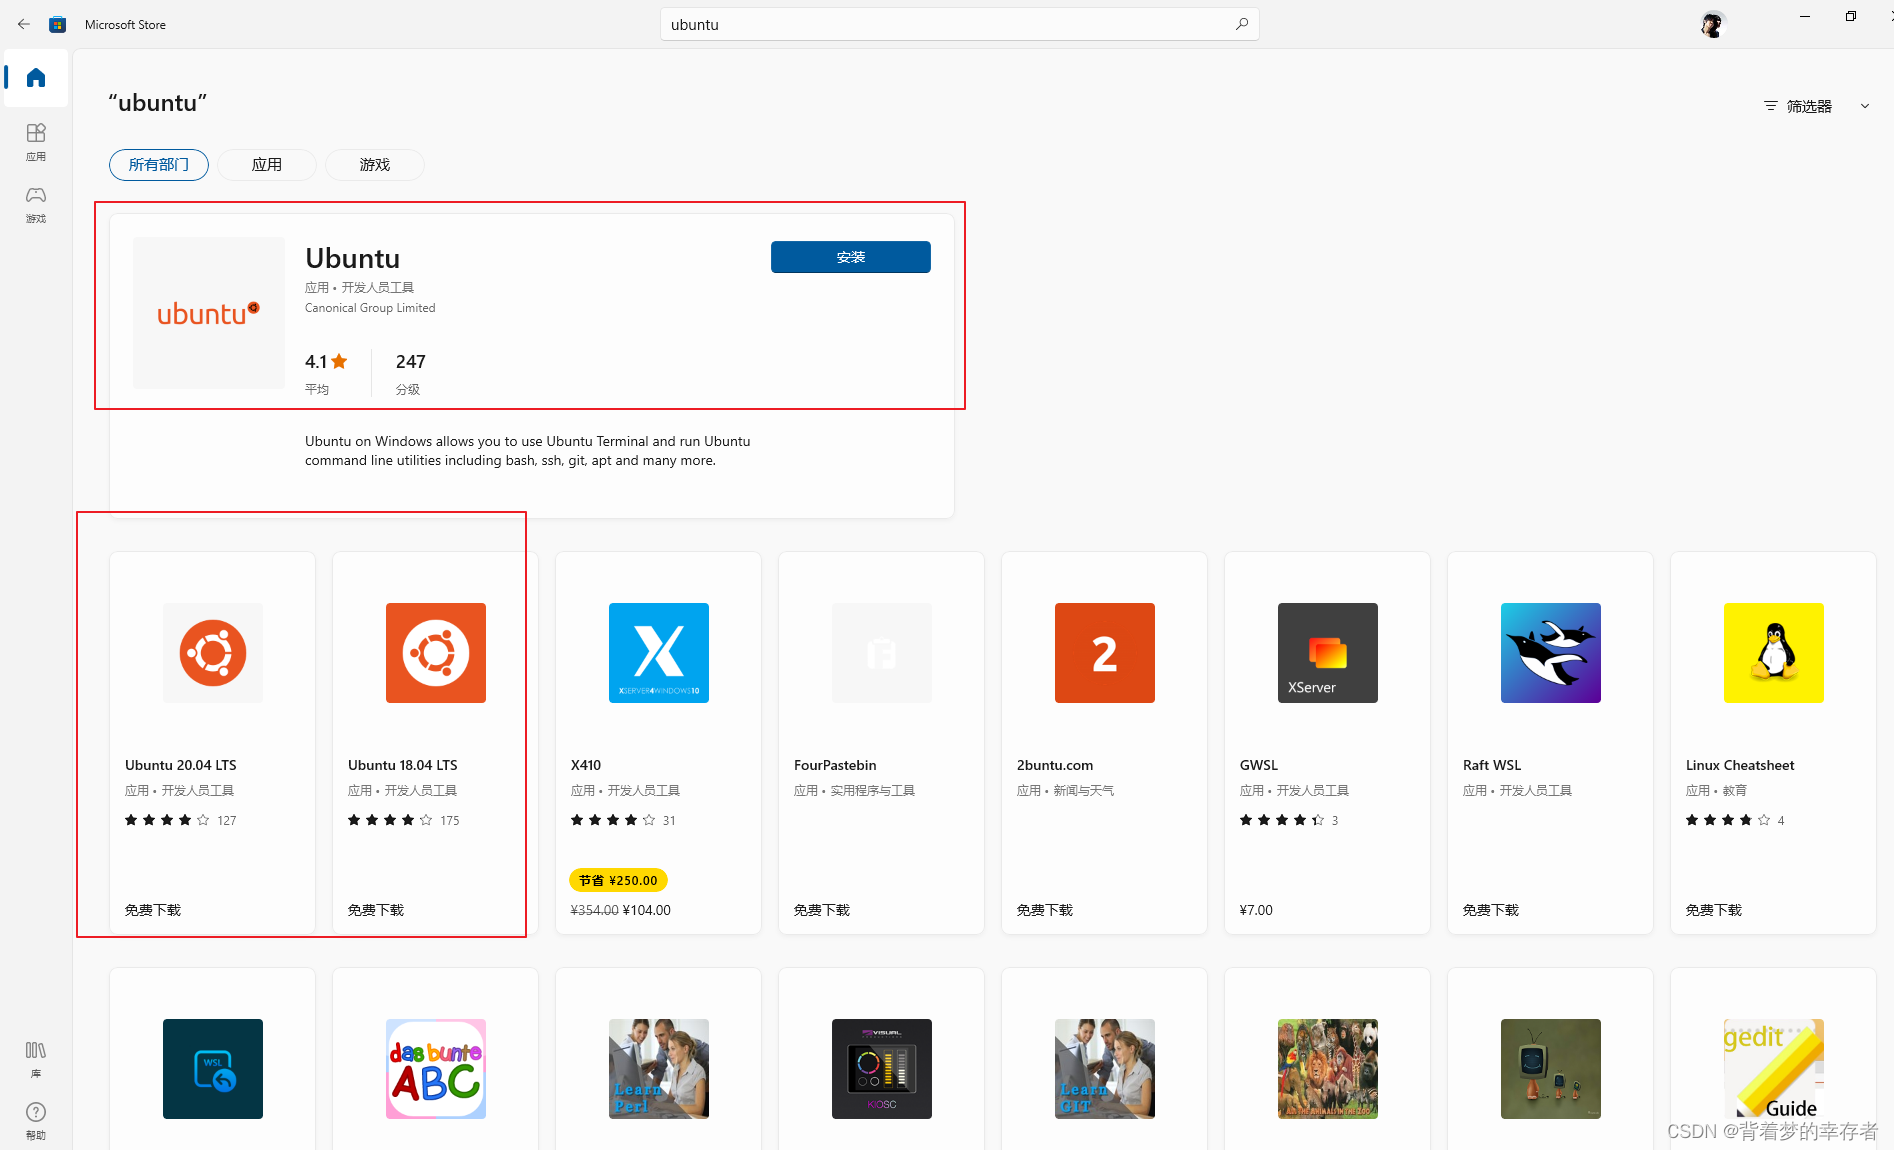The height and width of the screenshot is (1150, 1894).
Task: Click 免费下载 under FourPastebin
Action: [x=822, y=910]
